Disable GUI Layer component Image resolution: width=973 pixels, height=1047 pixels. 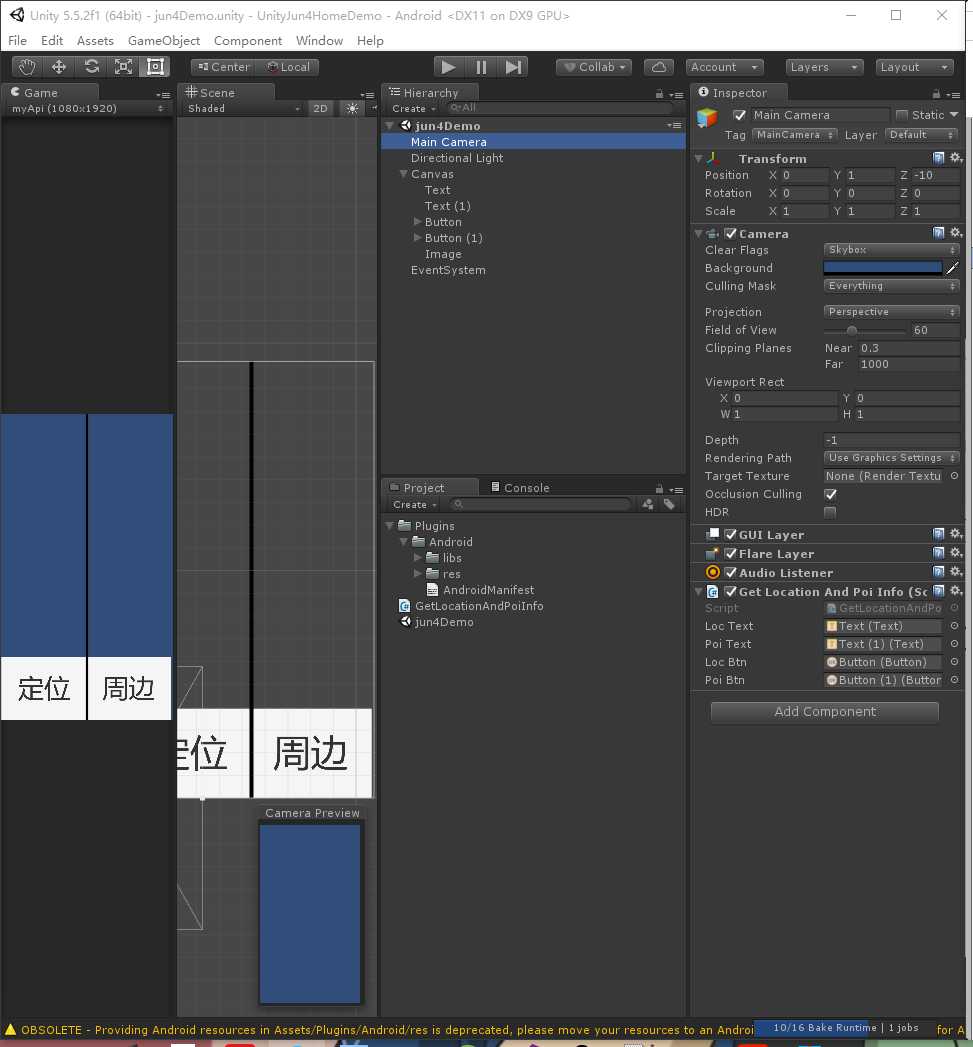click(x=731, y=535)
